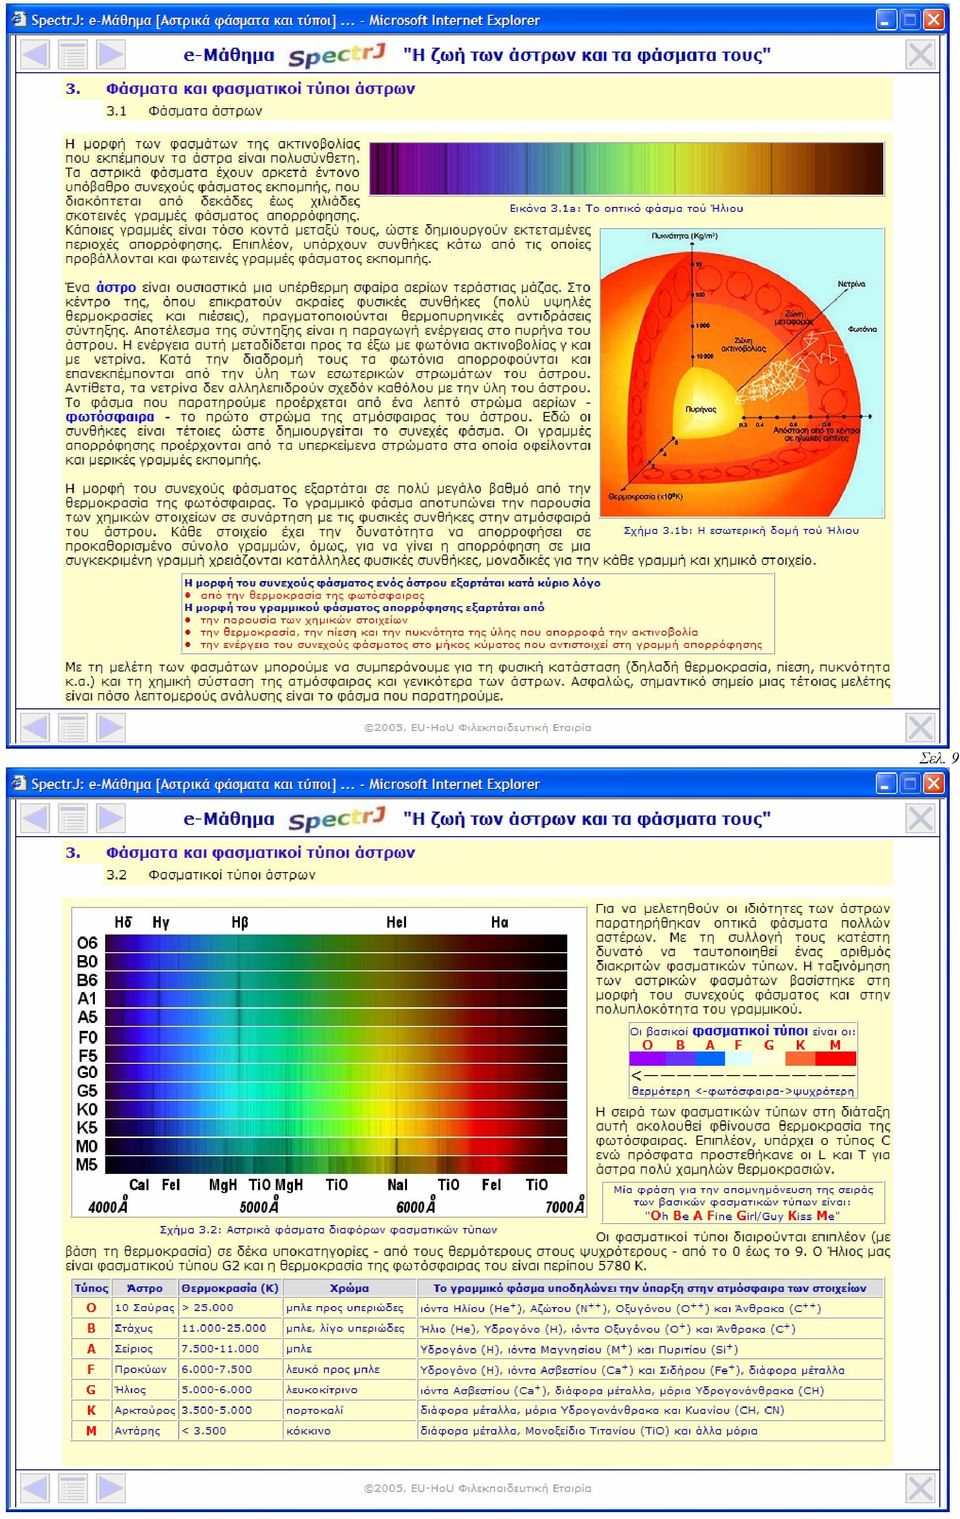Screen dimensions: 960x1519
Task: Click Internet Explorer title icon of upper window
Action: [x=19, y=19]
